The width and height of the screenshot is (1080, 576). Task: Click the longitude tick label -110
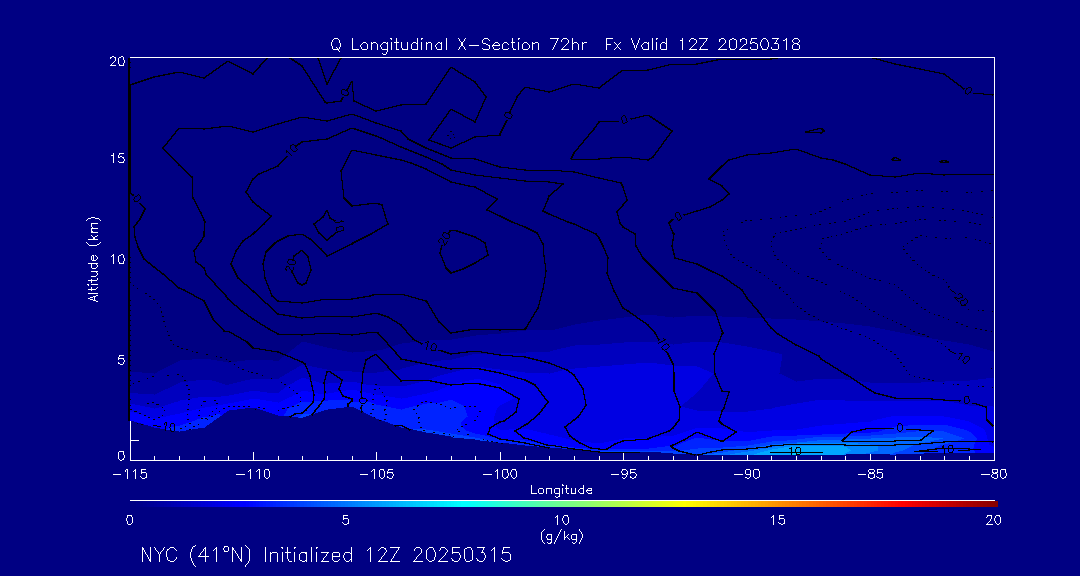click(x=253, y=475)
